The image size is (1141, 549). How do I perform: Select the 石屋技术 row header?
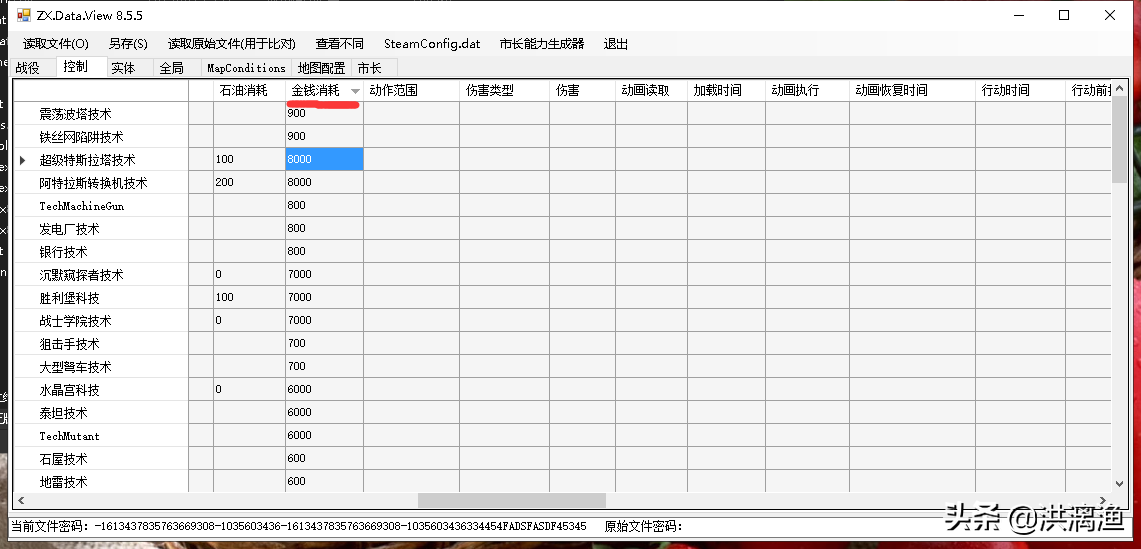[101, 459]
